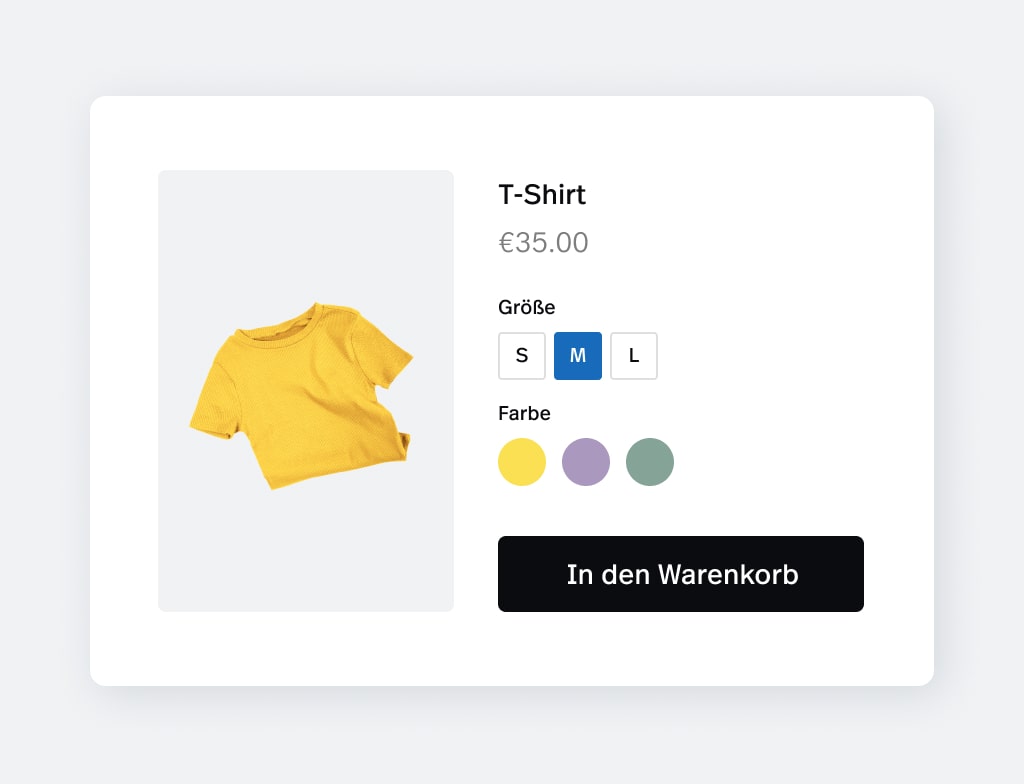1024x784 pixels.
Task: Set the shirt color to lavender
Action: click(586, 462)
